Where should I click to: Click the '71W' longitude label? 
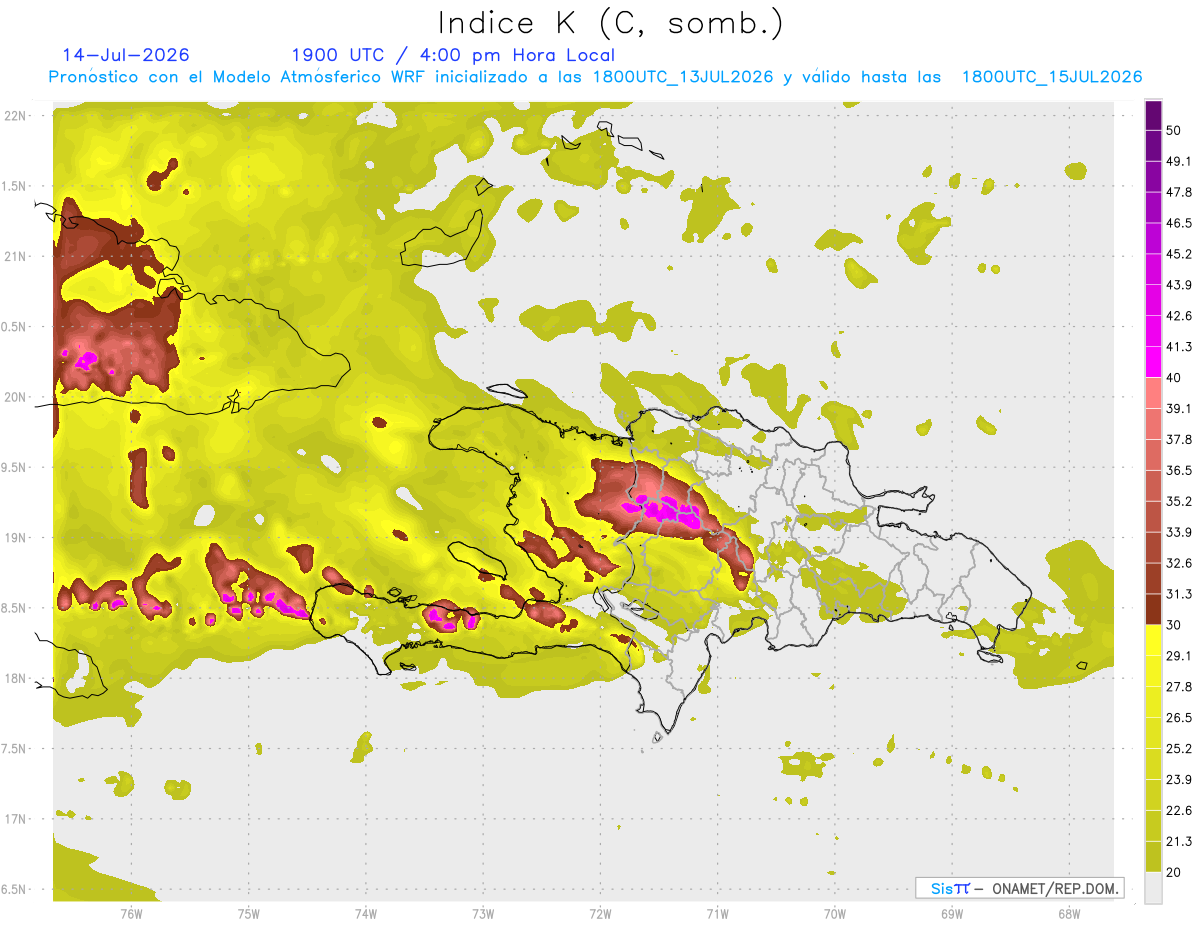click(717, 914)
